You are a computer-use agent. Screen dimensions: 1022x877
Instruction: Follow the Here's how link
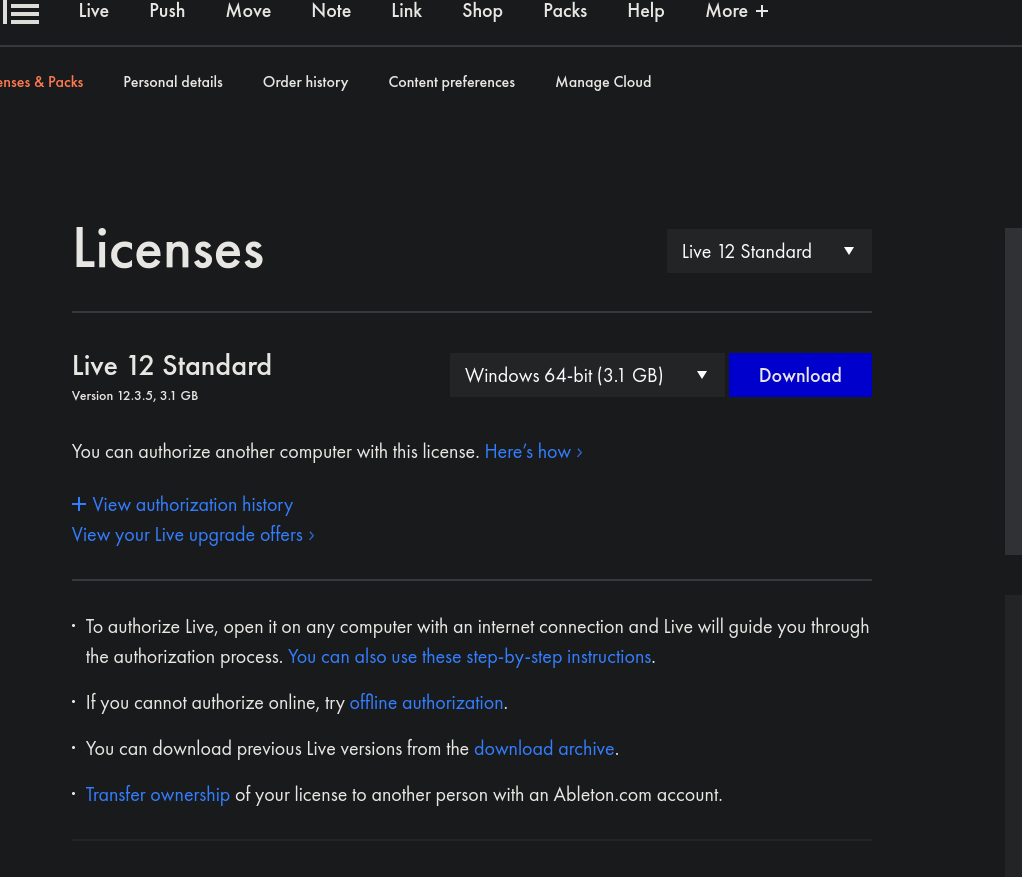533,452
